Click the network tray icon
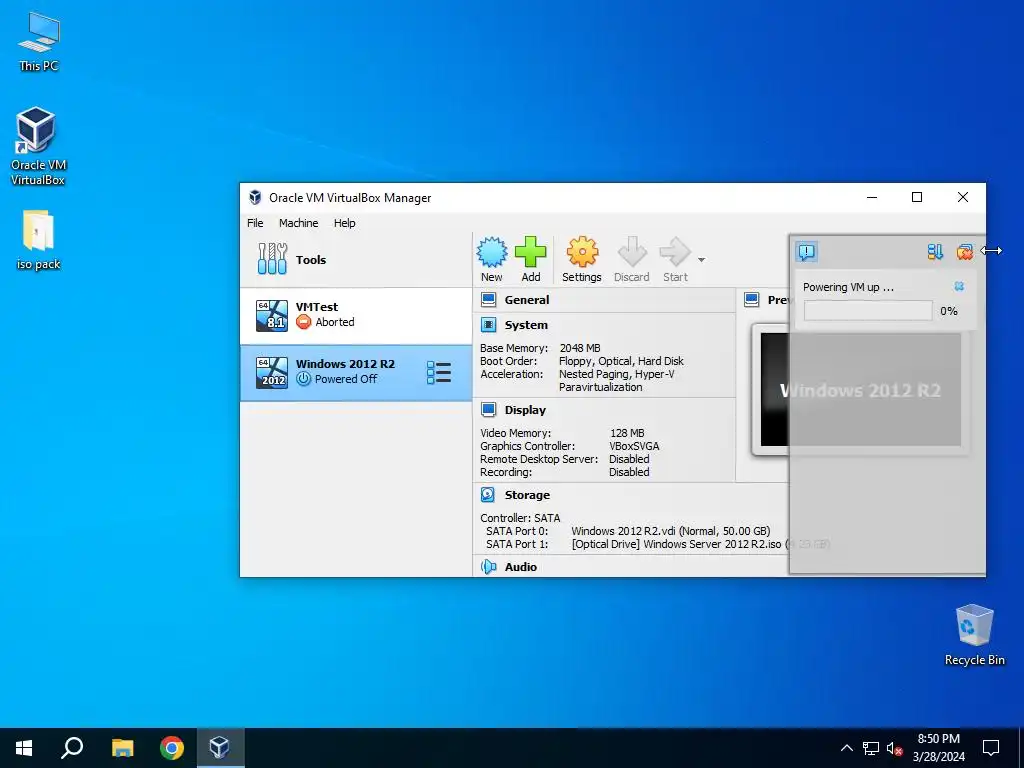Viewport: 1024px width, 768px height. click(871, 748)
